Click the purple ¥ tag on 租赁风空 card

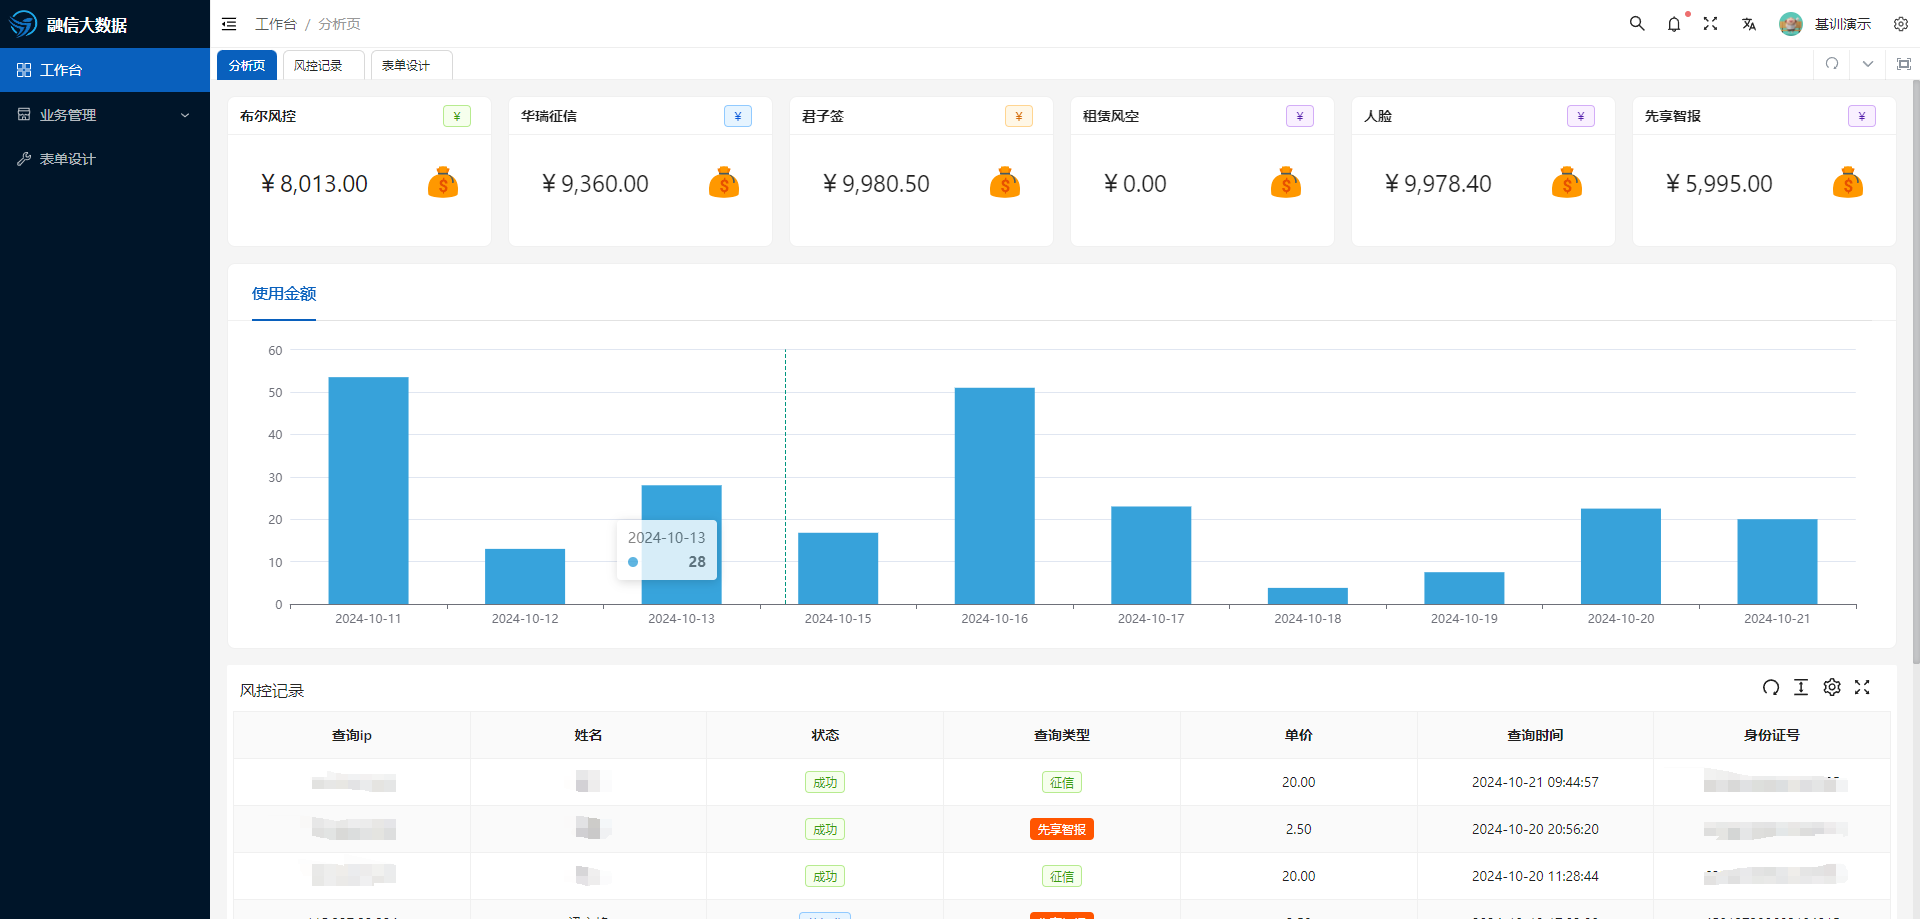[x=1300, y=116]
